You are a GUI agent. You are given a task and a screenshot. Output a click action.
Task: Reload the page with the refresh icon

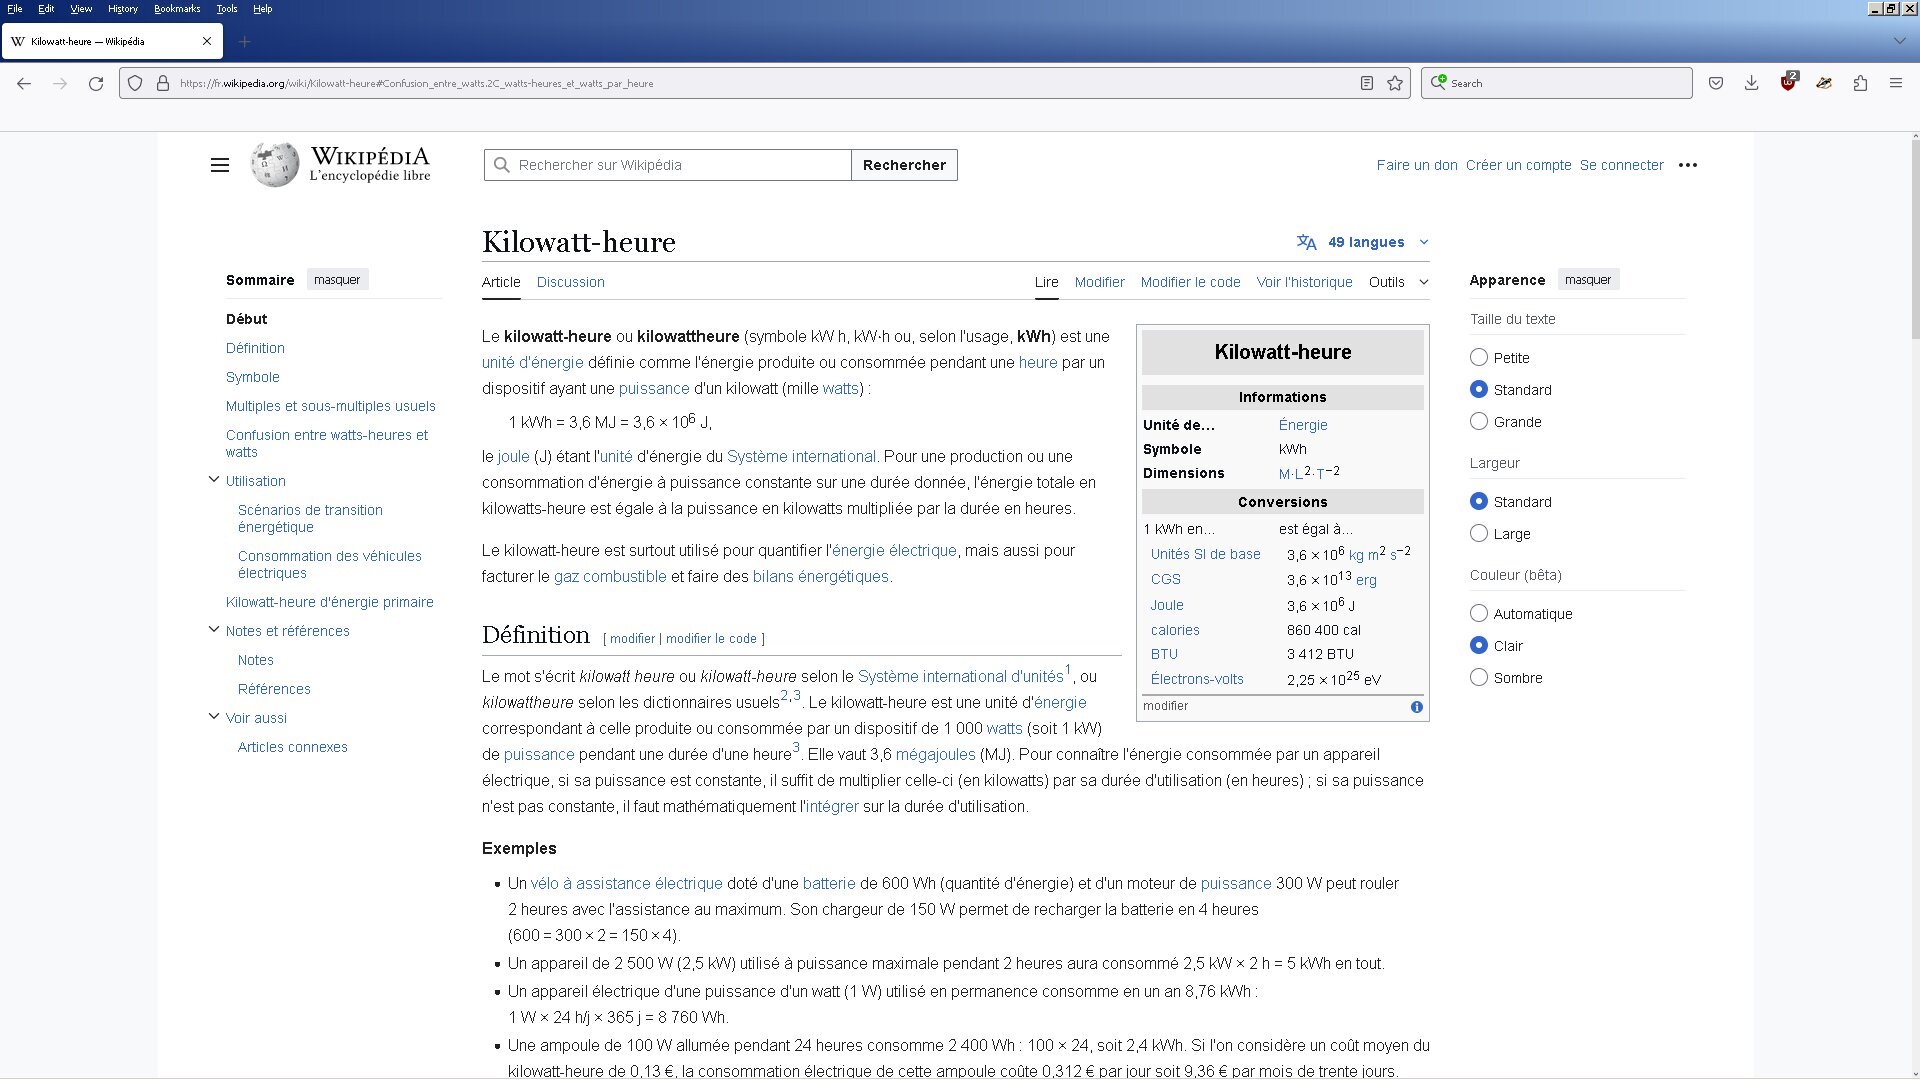pos(96,83)
